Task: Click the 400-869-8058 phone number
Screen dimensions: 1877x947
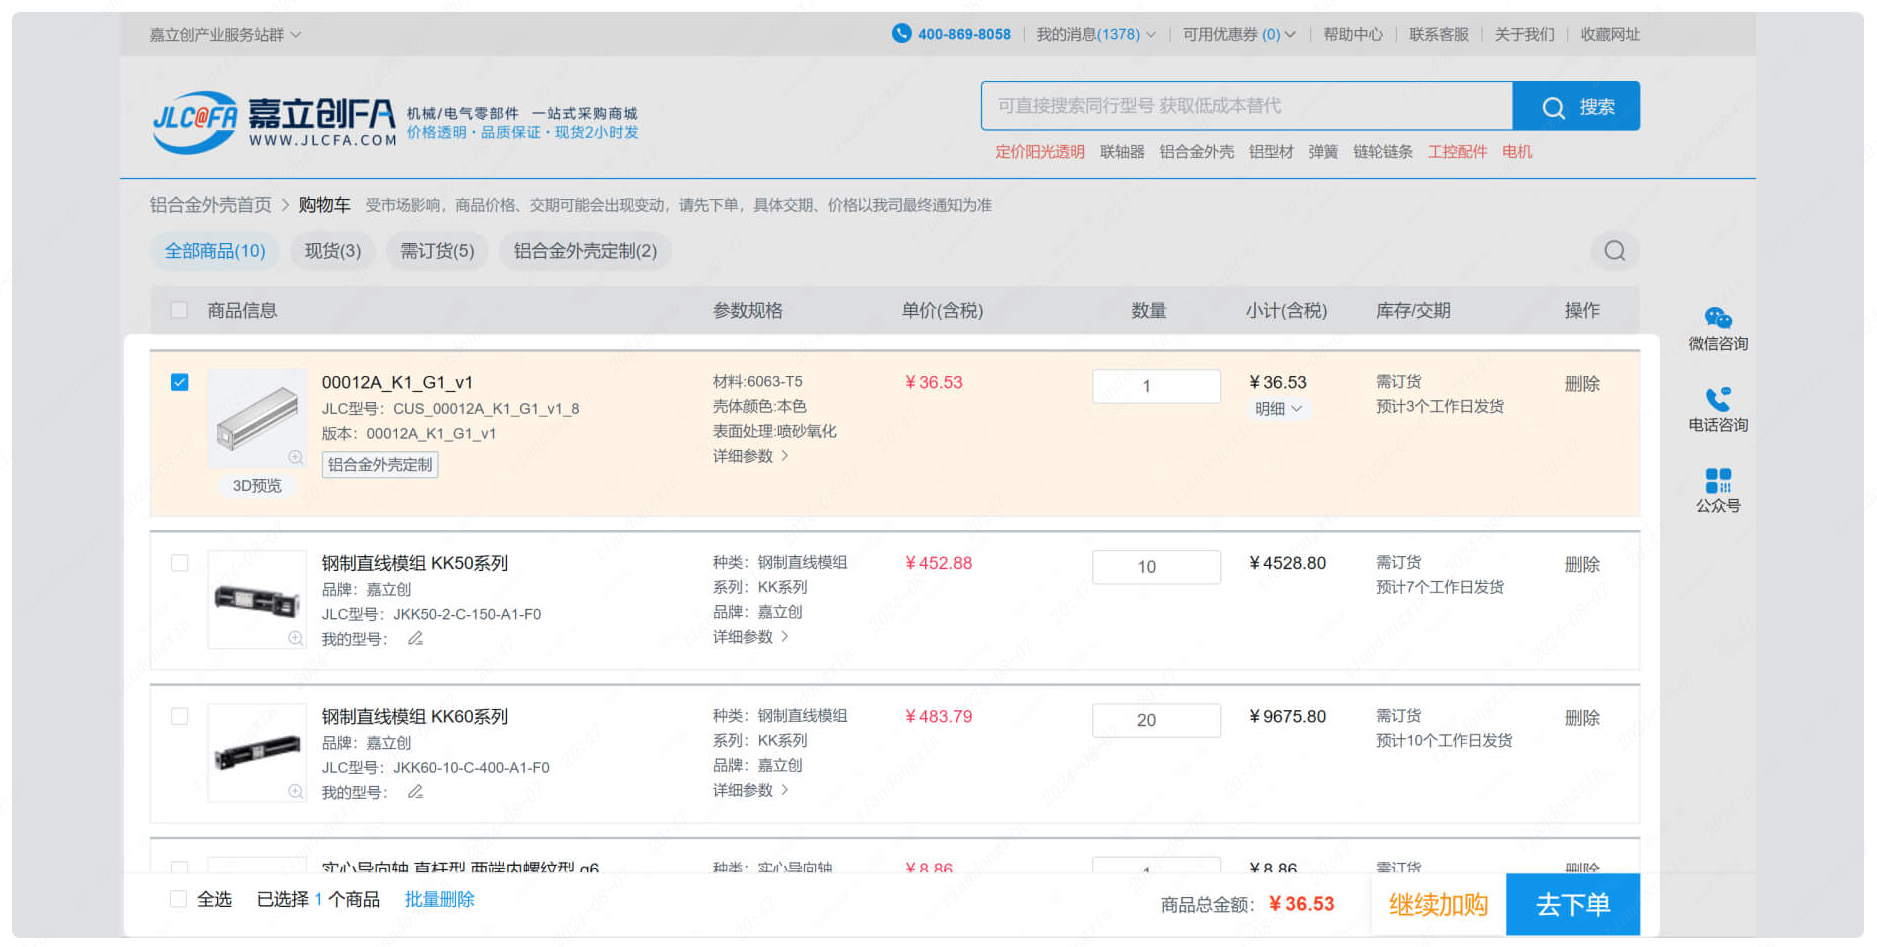Action: coord(964,34)
